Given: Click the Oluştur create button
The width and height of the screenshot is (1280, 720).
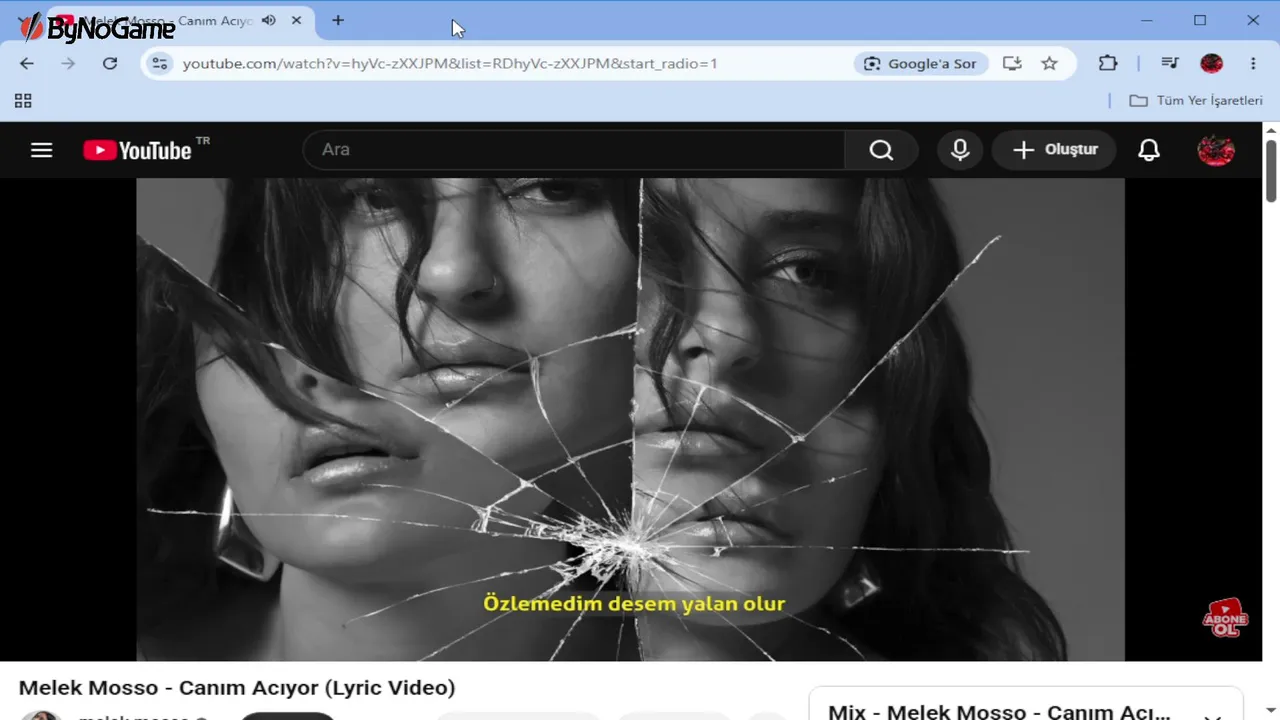Looking at the screenshot, I should pos(1054,150).
